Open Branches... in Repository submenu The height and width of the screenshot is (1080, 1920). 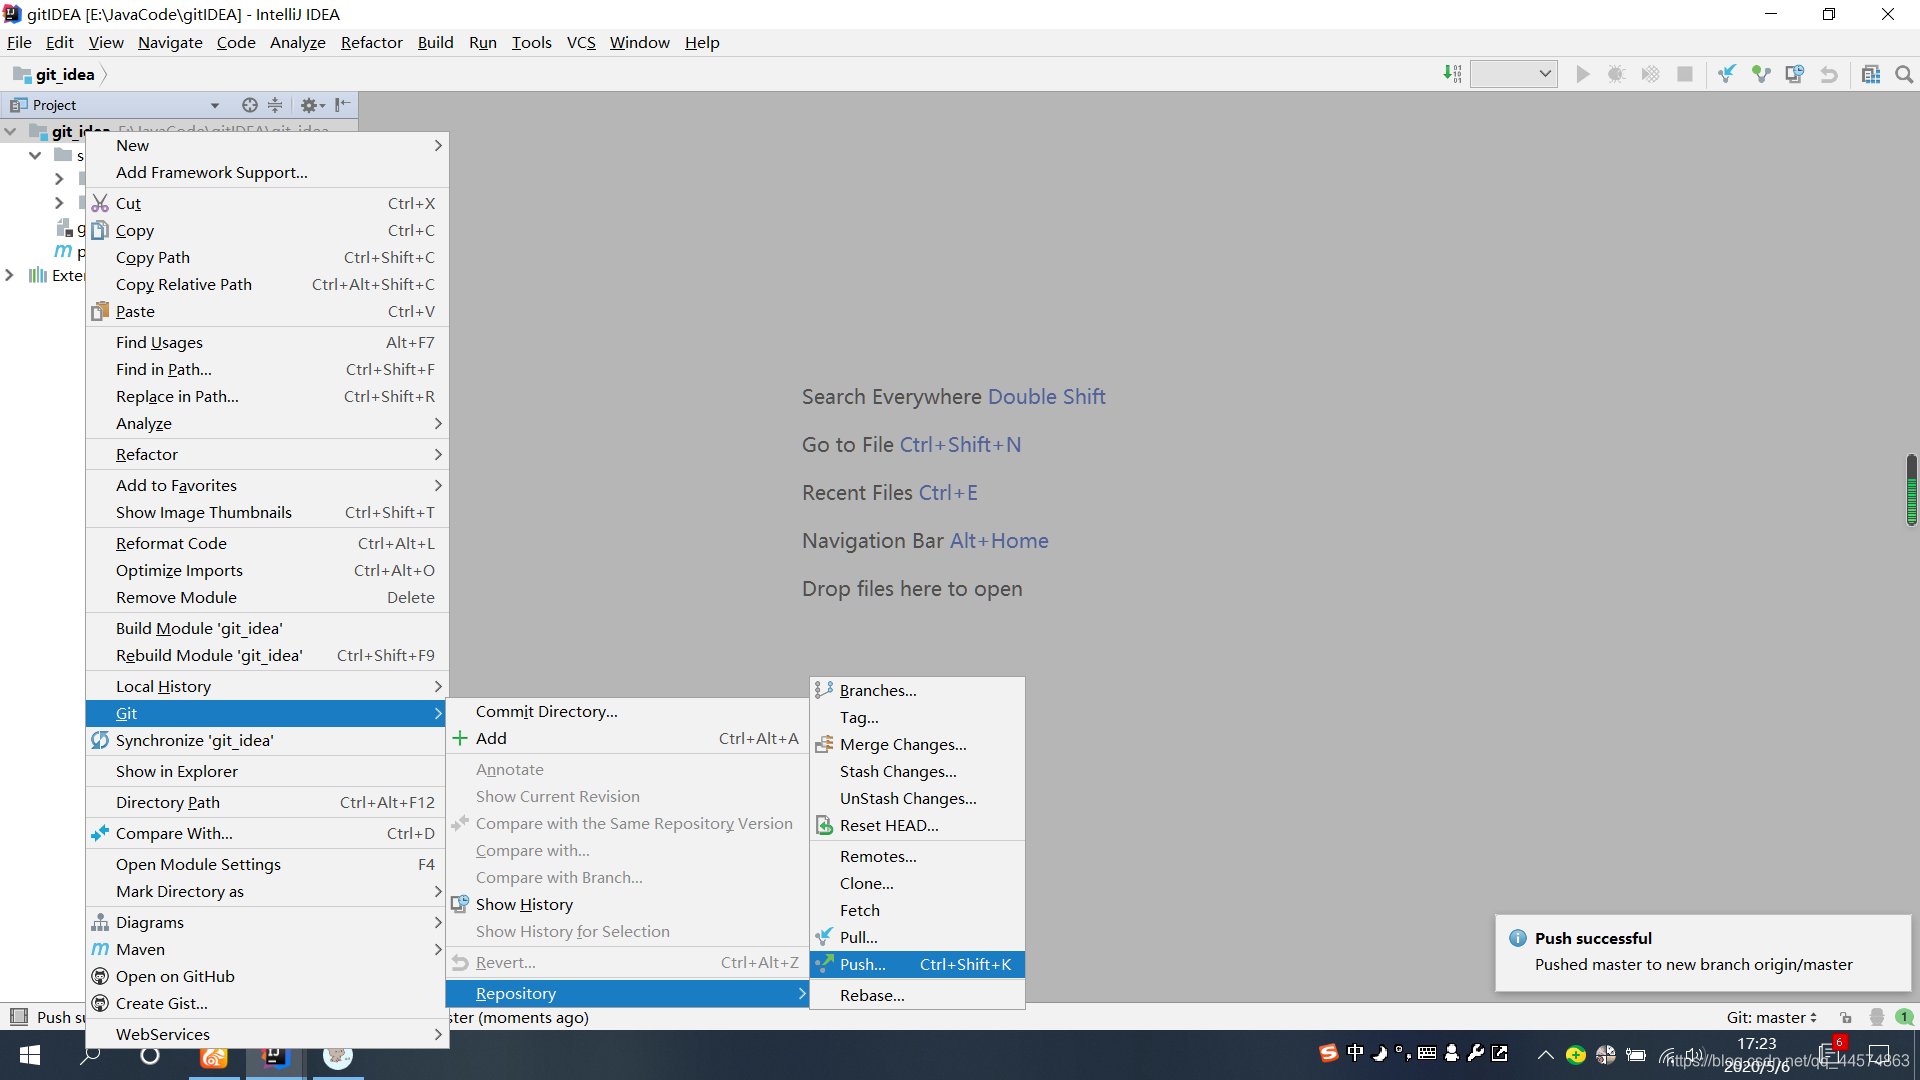(917, 690)
